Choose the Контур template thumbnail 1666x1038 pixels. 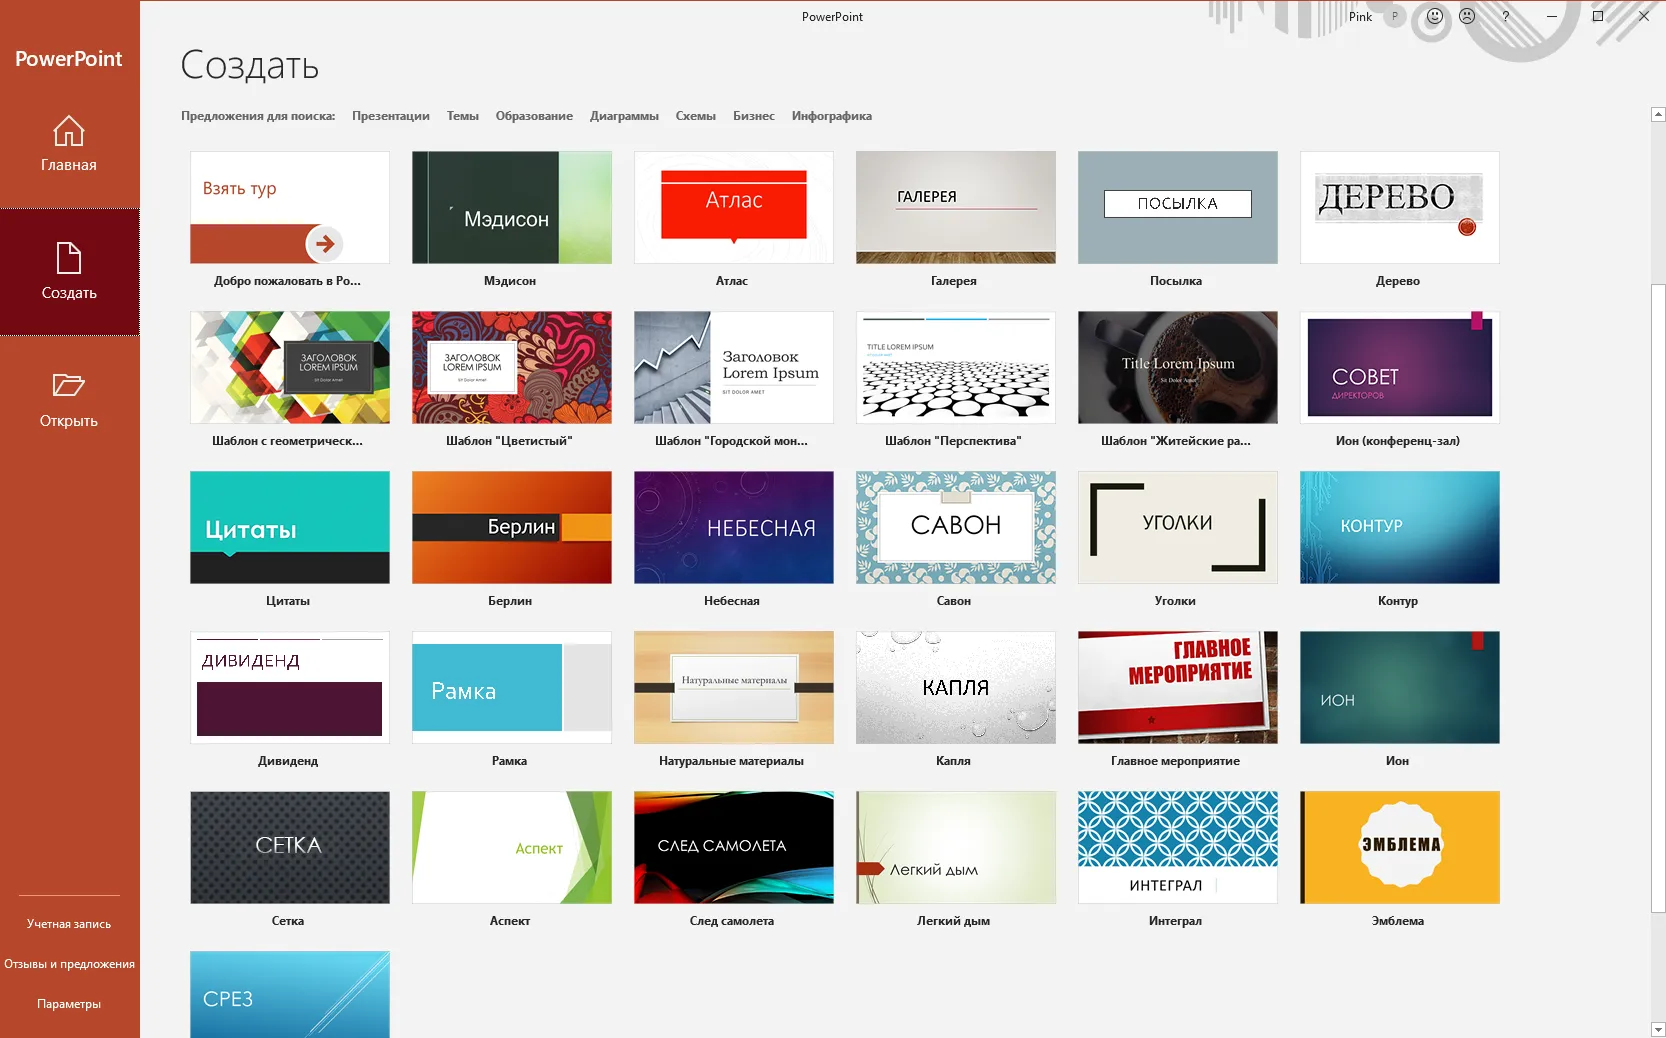pos(1400,528)
